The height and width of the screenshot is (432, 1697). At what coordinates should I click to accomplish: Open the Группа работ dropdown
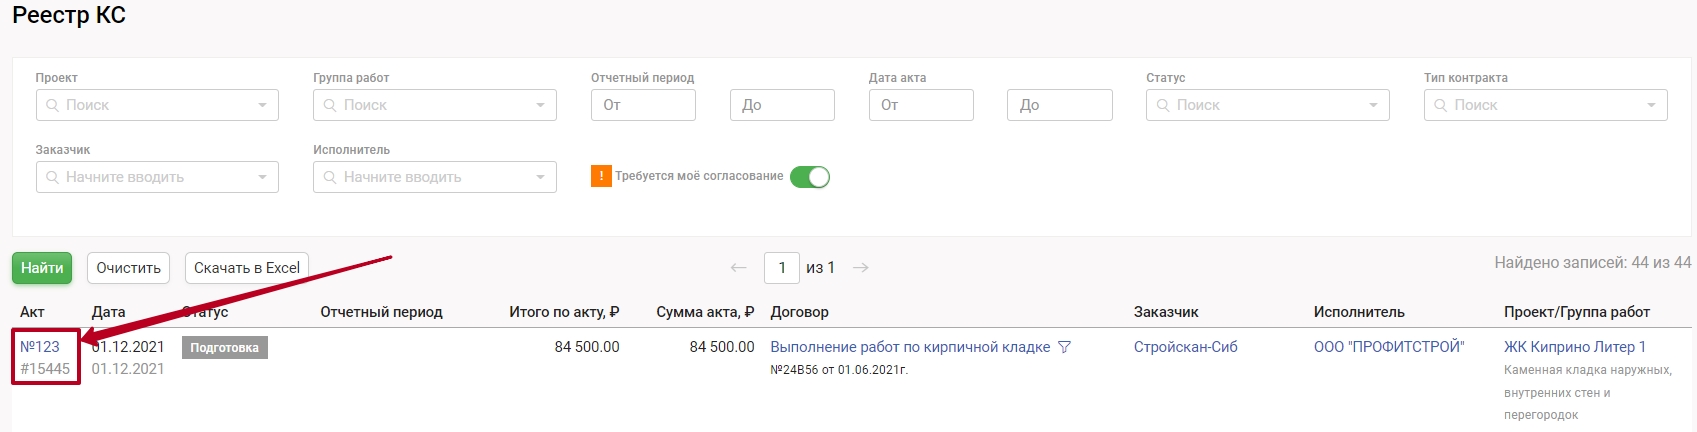434,105
